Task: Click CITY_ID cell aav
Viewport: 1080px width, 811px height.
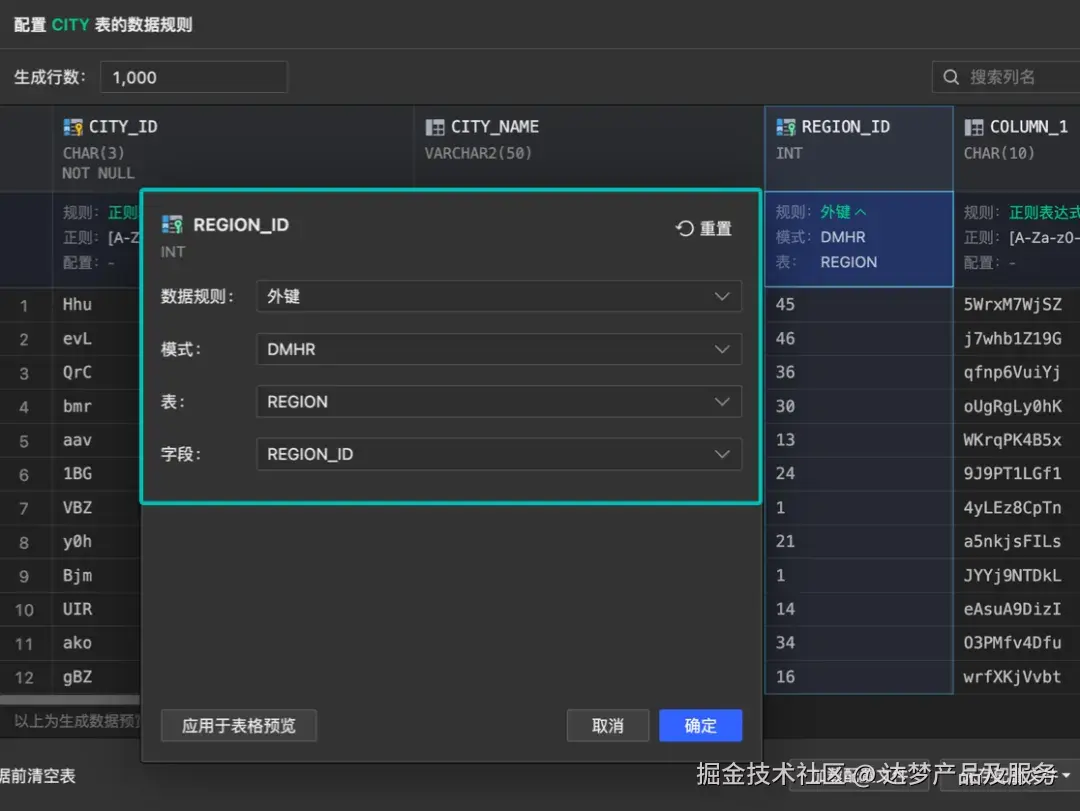Action: tap(96, 440)
